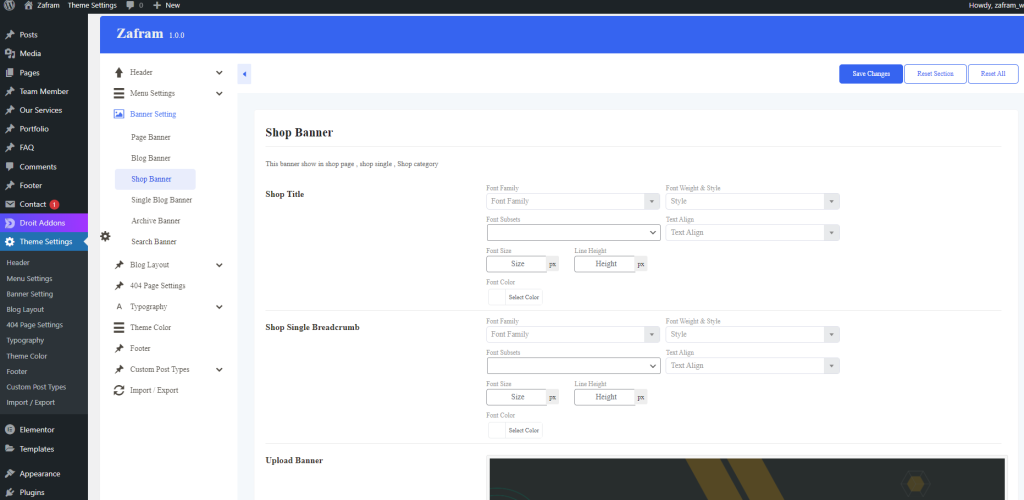Select Color for Shop Title font
The height and width of the screenshot is (500, 1024).
516,297
